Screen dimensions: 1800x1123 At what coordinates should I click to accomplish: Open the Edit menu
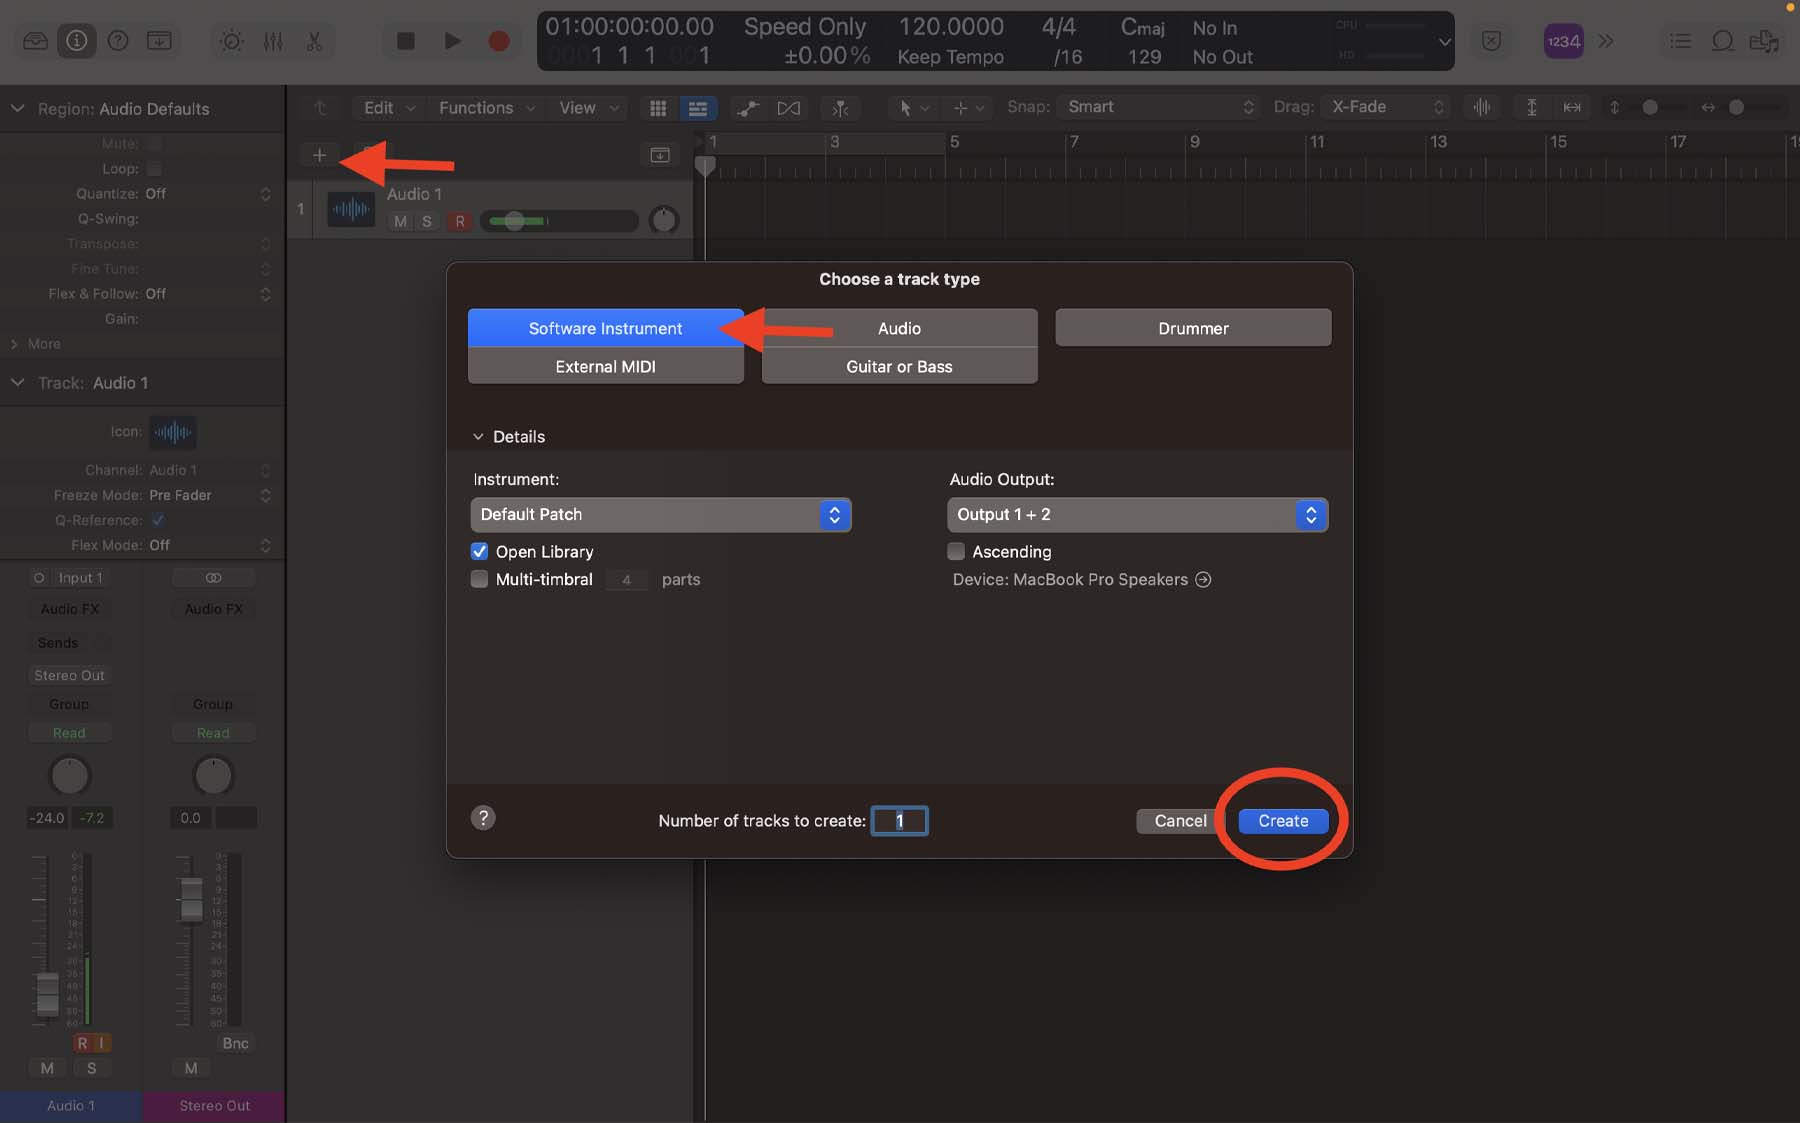pyautogui.click(x=389, y=108)
